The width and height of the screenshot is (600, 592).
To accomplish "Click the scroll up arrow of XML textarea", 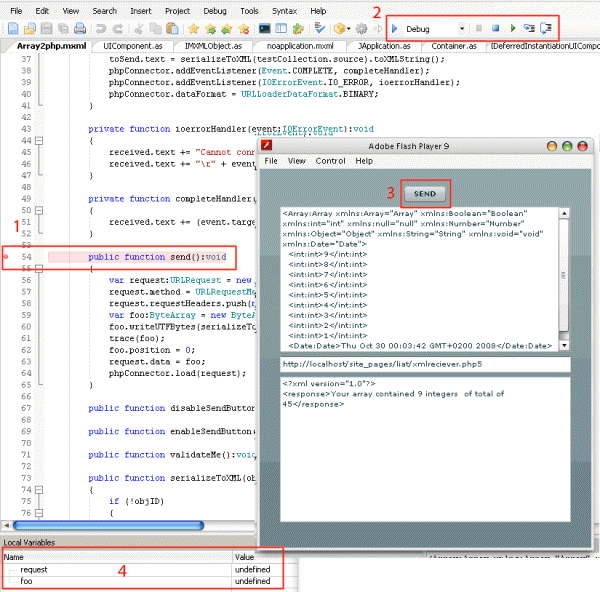I will tap(564, 213).
